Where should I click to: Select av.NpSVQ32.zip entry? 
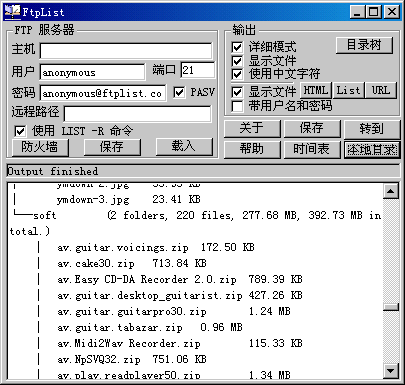(x=99, y=359)
